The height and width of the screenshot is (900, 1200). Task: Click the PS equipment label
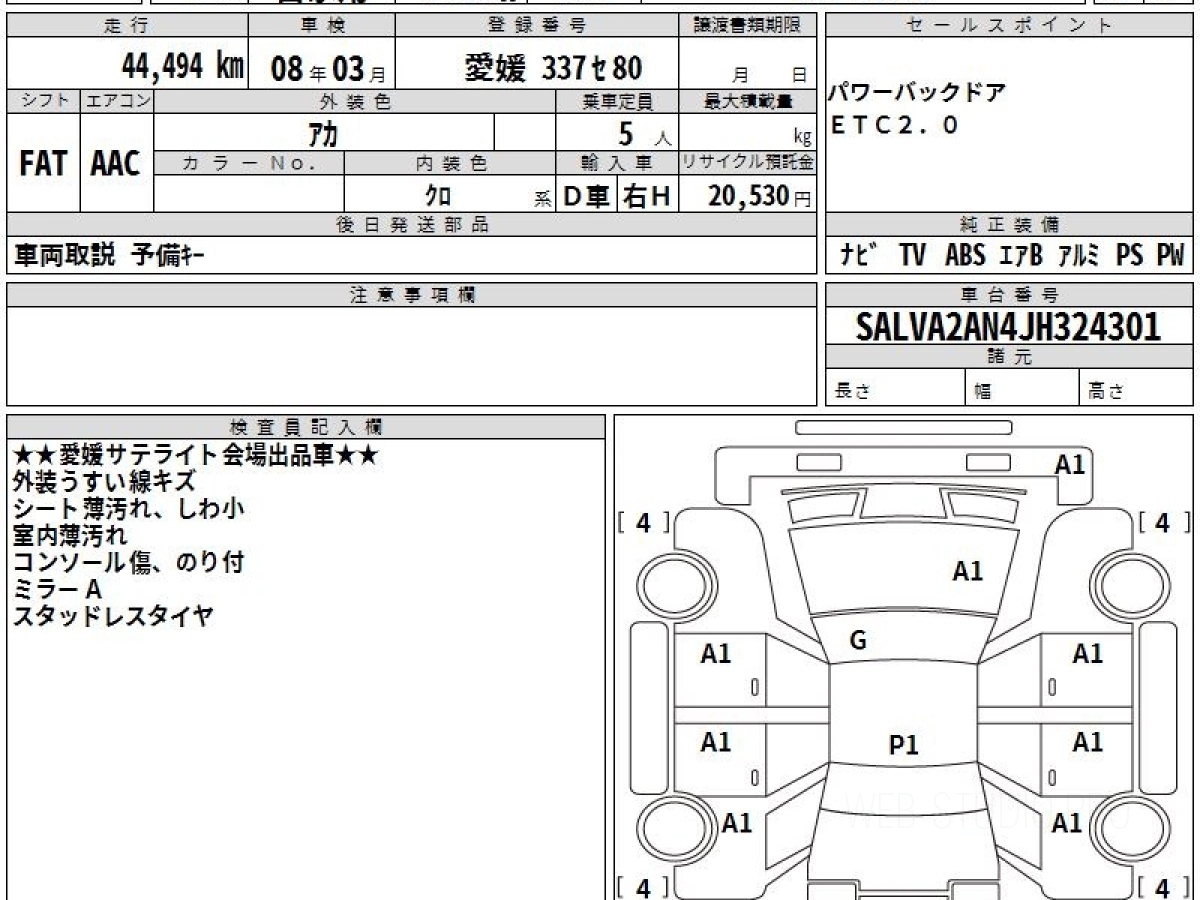click(1130, 256)
